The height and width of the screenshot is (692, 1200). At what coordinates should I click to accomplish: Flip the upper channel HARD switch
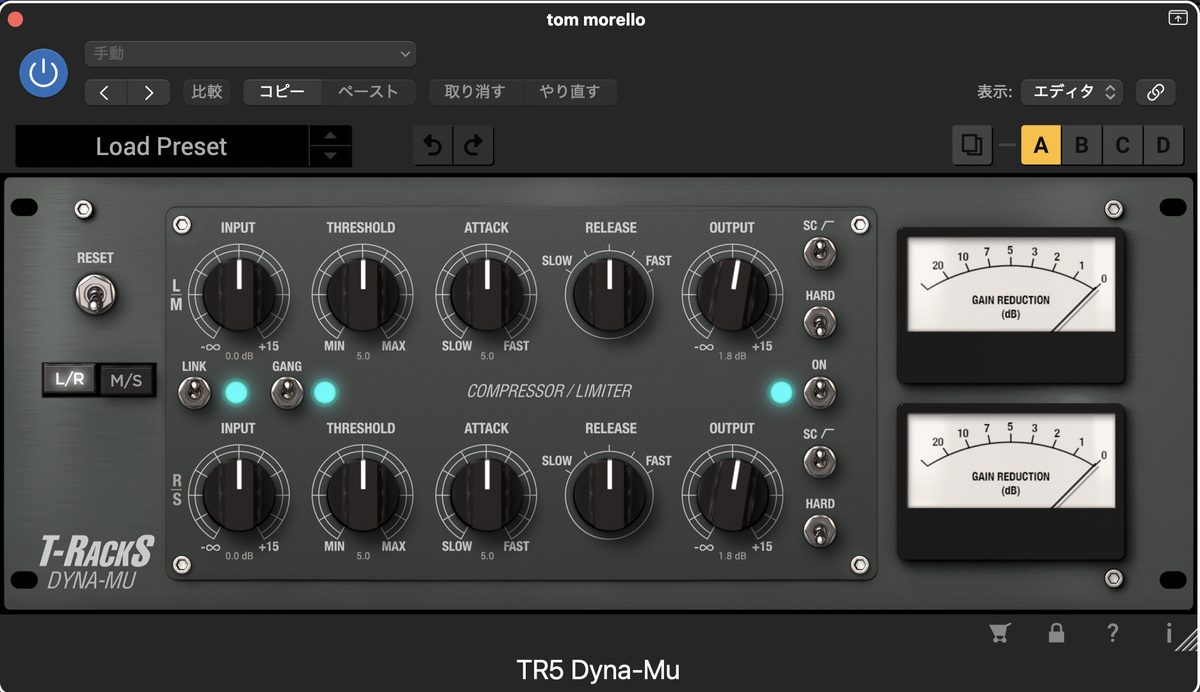click(x=819, y=322)
